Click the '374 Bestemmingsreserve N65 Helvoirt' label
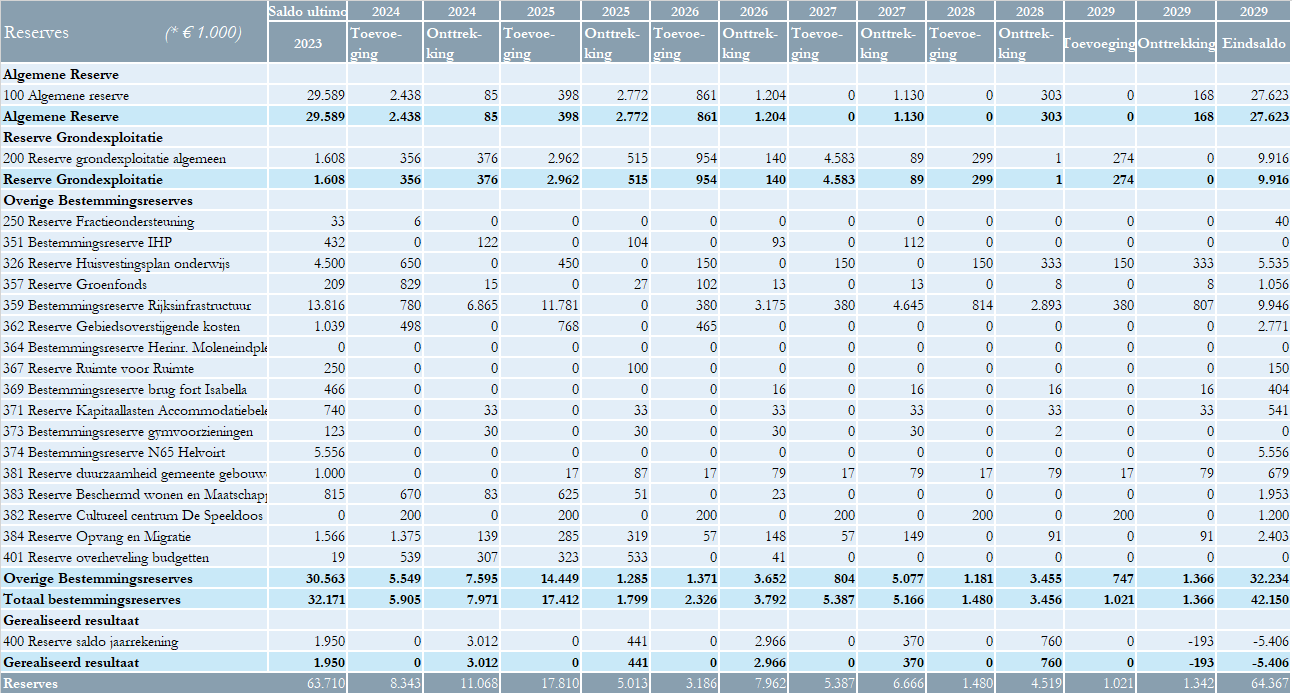1292x693 pixels. pyautogui.click(x=107, y=453)
